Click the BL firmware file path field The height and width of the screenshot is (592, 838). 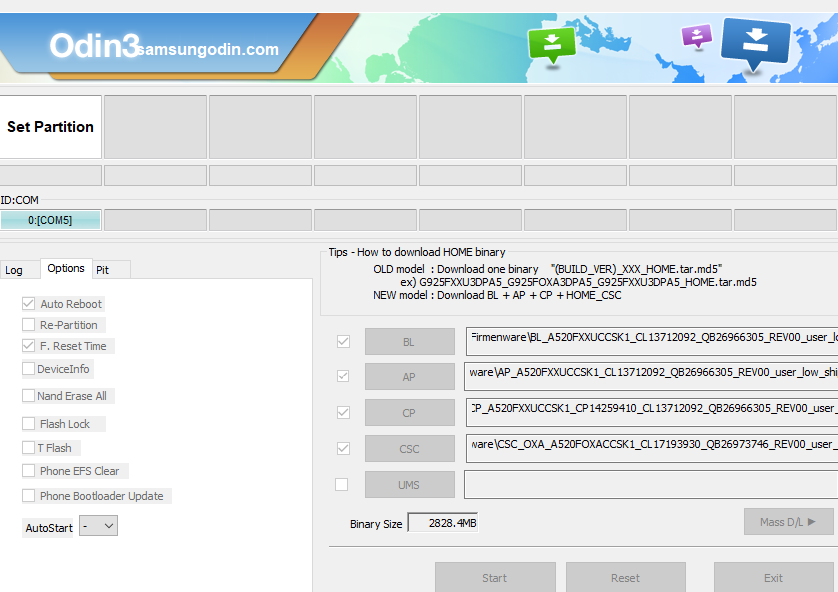click(x=652, y=341)
